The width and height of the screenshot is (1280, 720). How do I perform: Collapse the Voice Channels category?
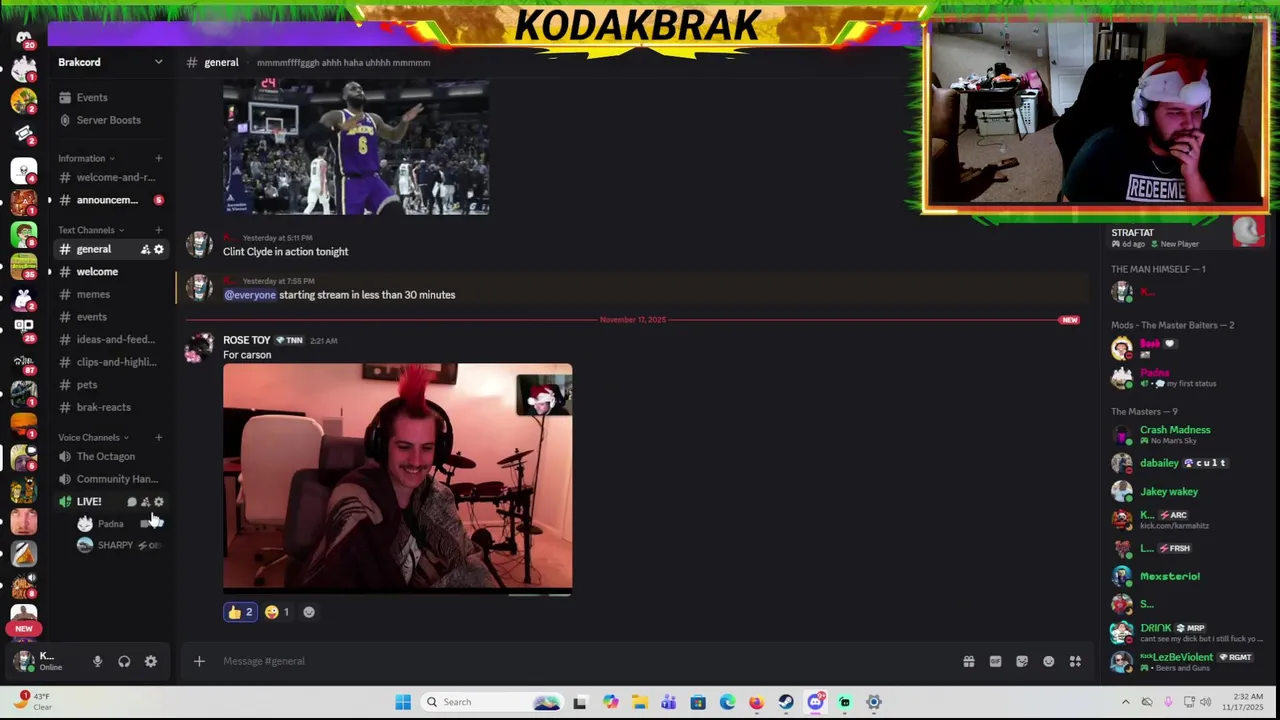pos(94,437)
